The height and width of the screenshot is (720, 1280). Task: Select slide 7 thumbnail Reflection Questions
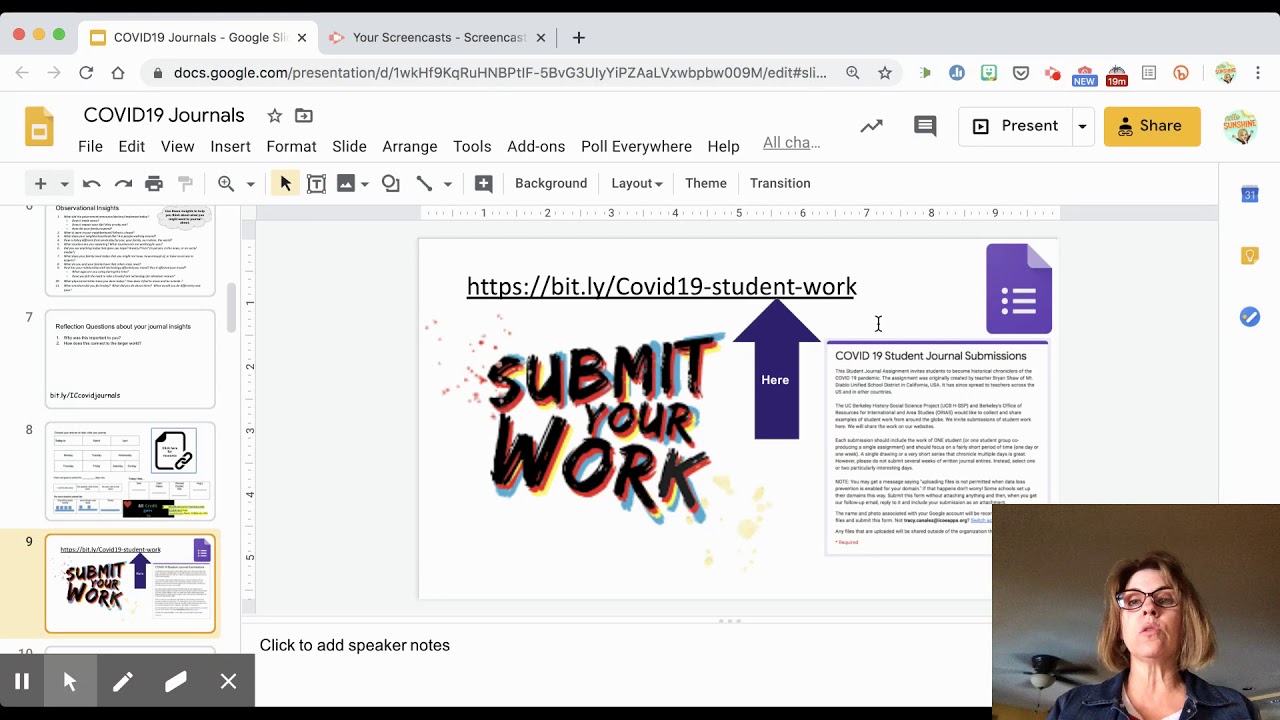point(130,358)
